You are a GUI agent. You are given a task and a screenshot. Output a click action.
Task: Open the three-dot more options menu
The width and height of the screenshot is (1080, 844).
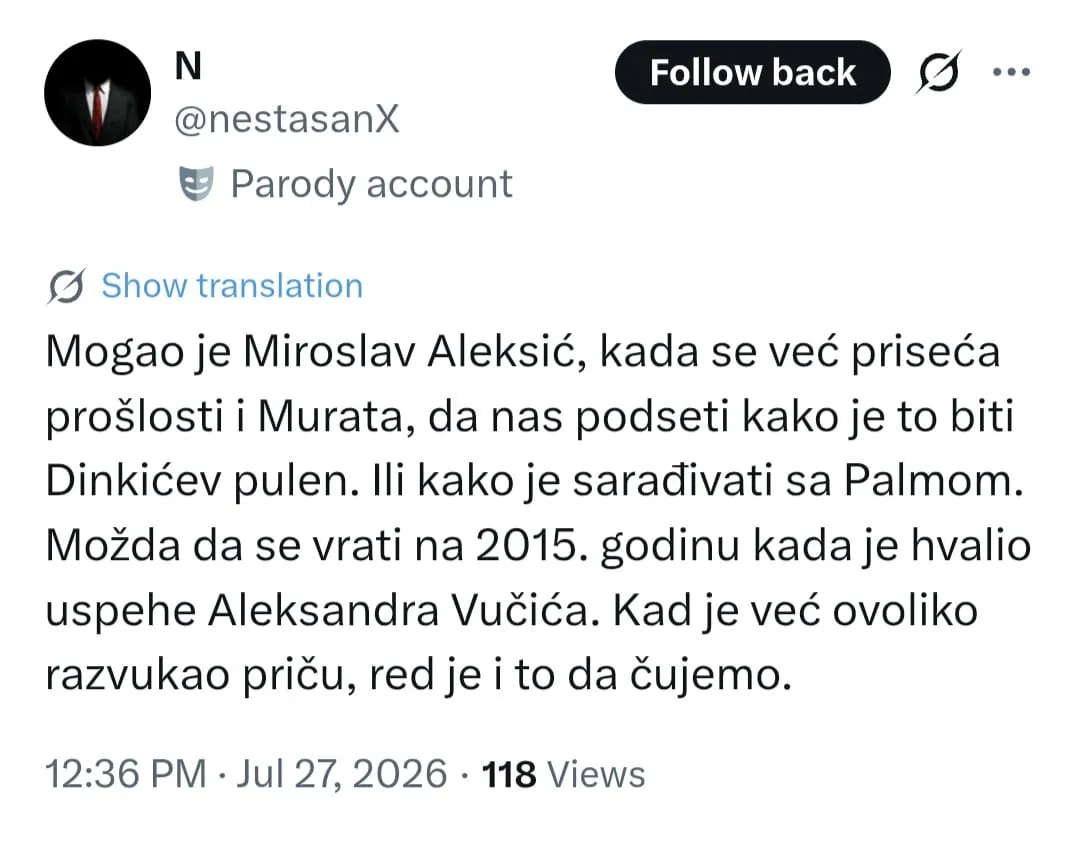(x=1011, y=72)
